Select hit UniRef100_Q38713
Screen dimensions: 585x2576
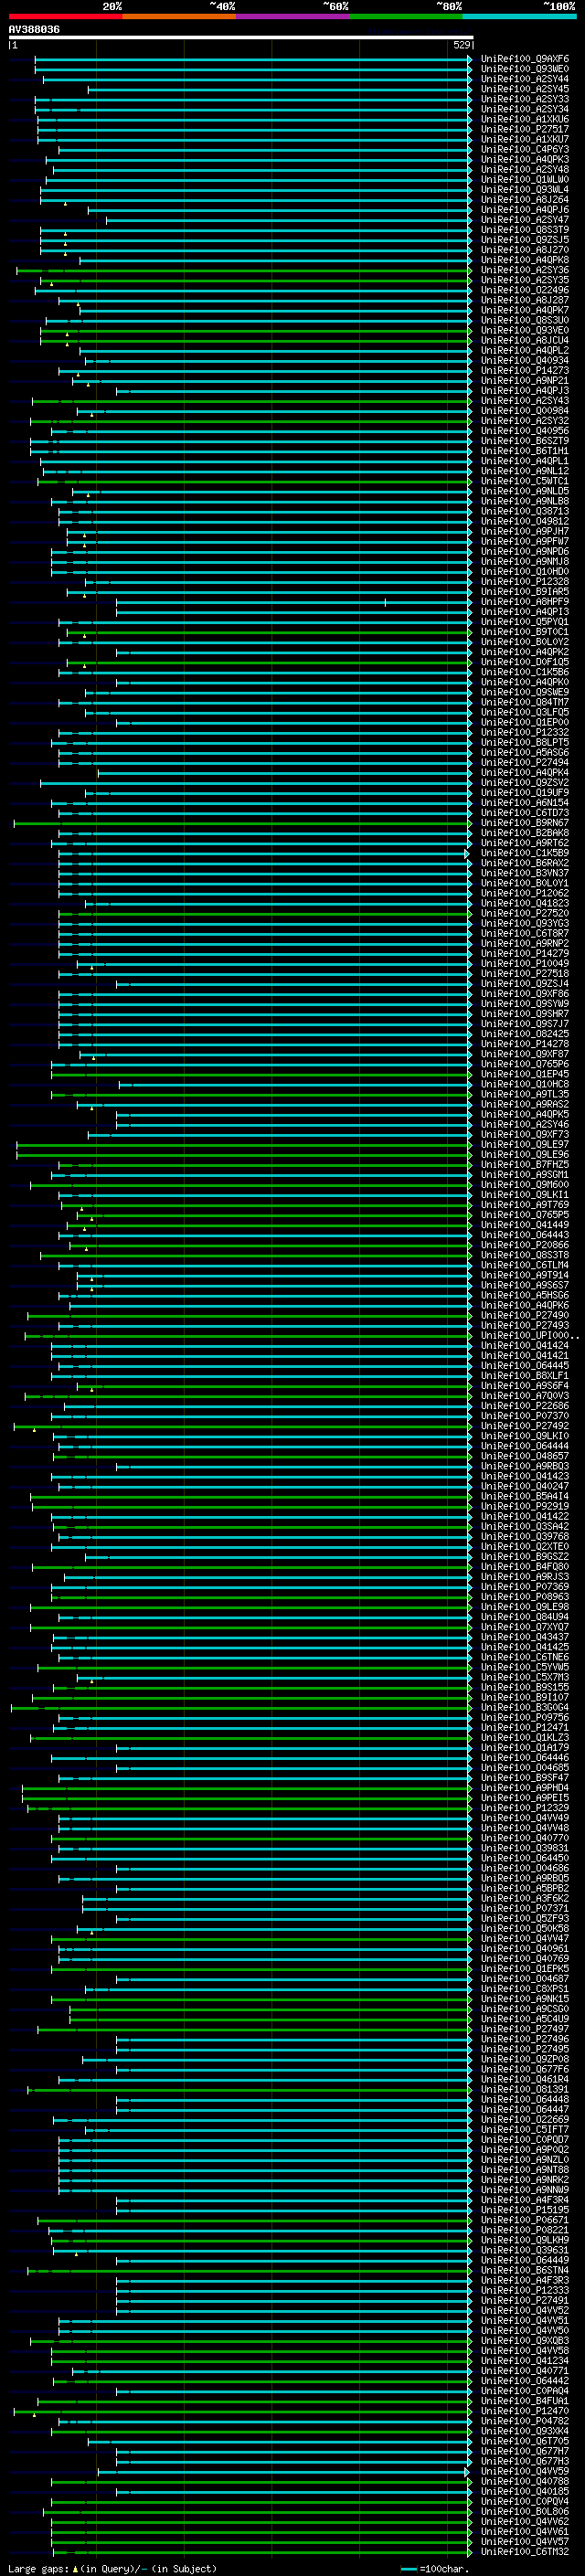click(x=525, y=511)
